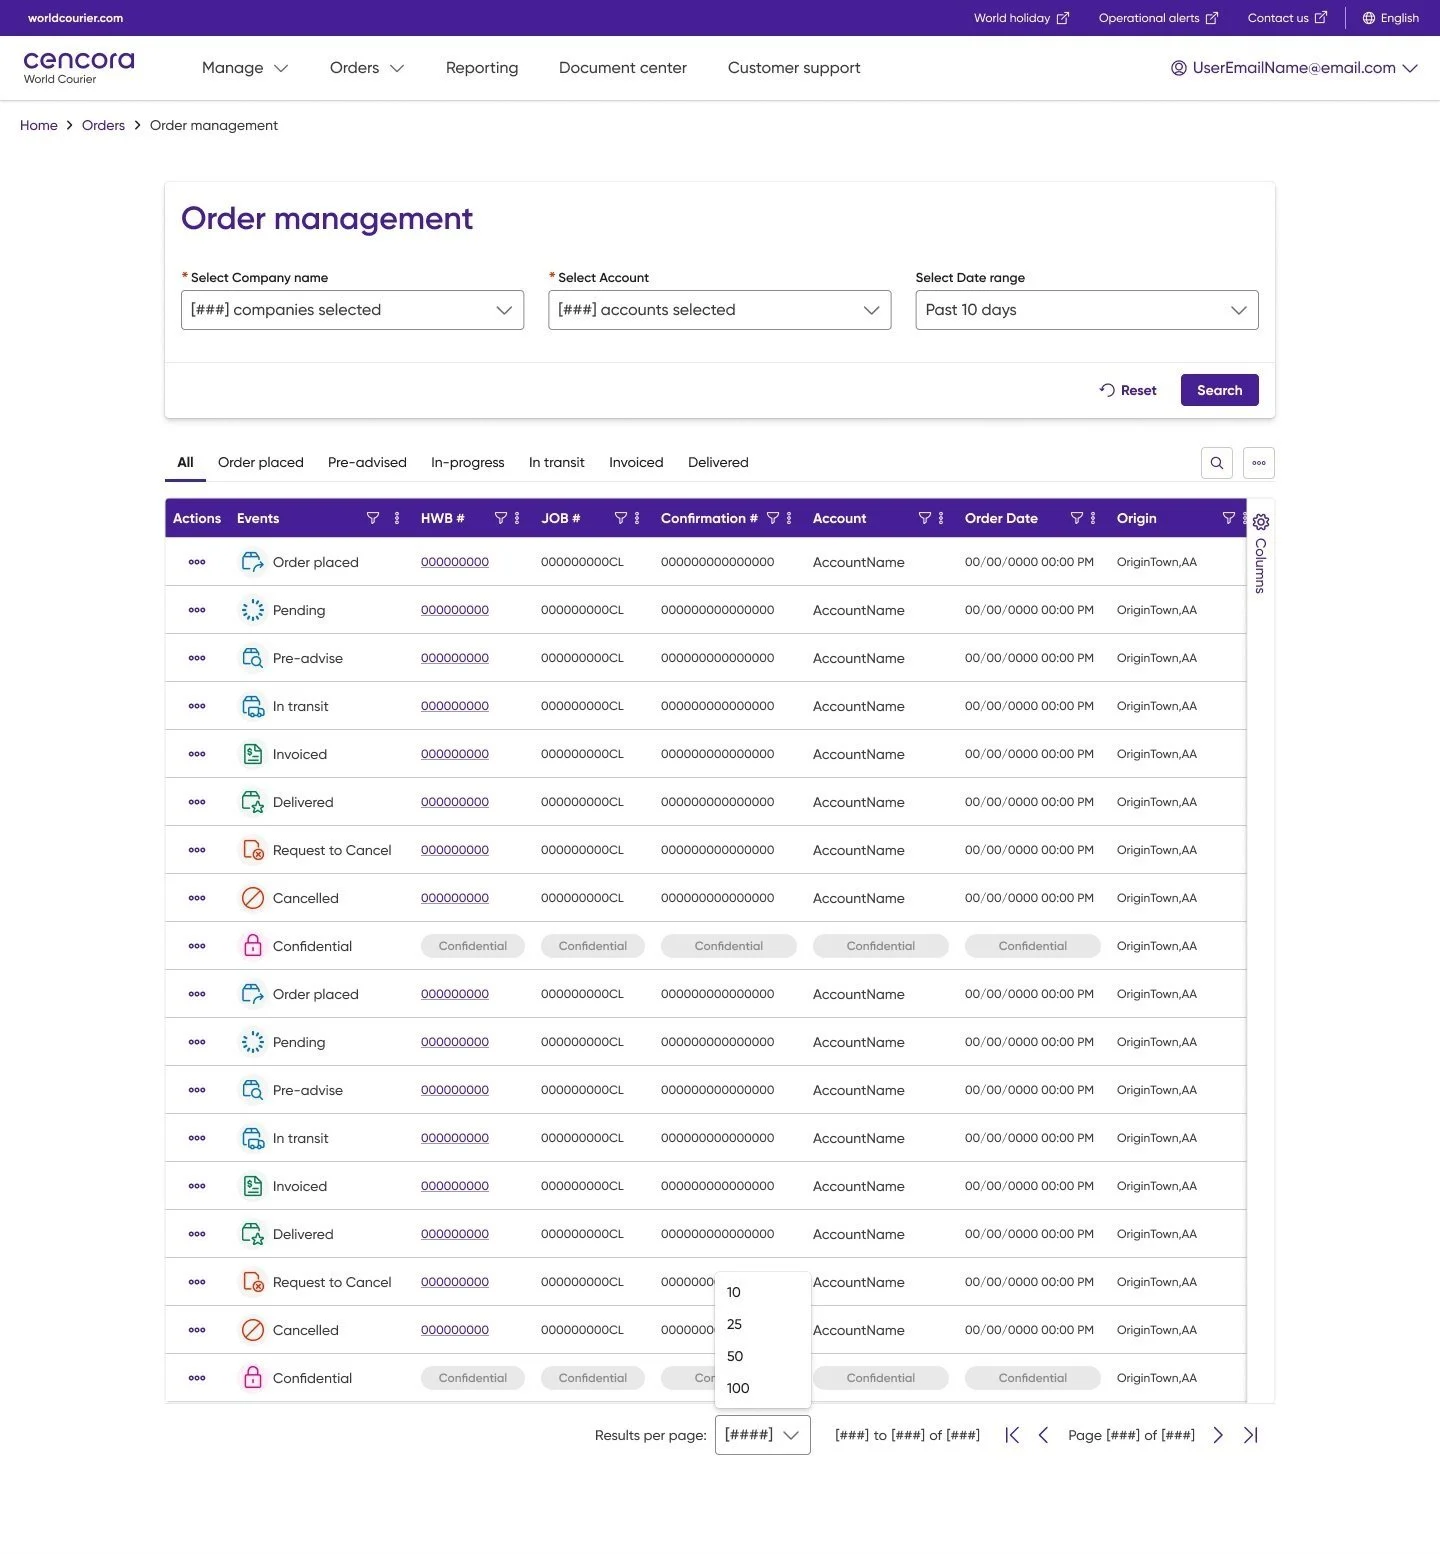Open actions menu for last Confidential row
1440x1554 pixels.
tap(197, 1378)
